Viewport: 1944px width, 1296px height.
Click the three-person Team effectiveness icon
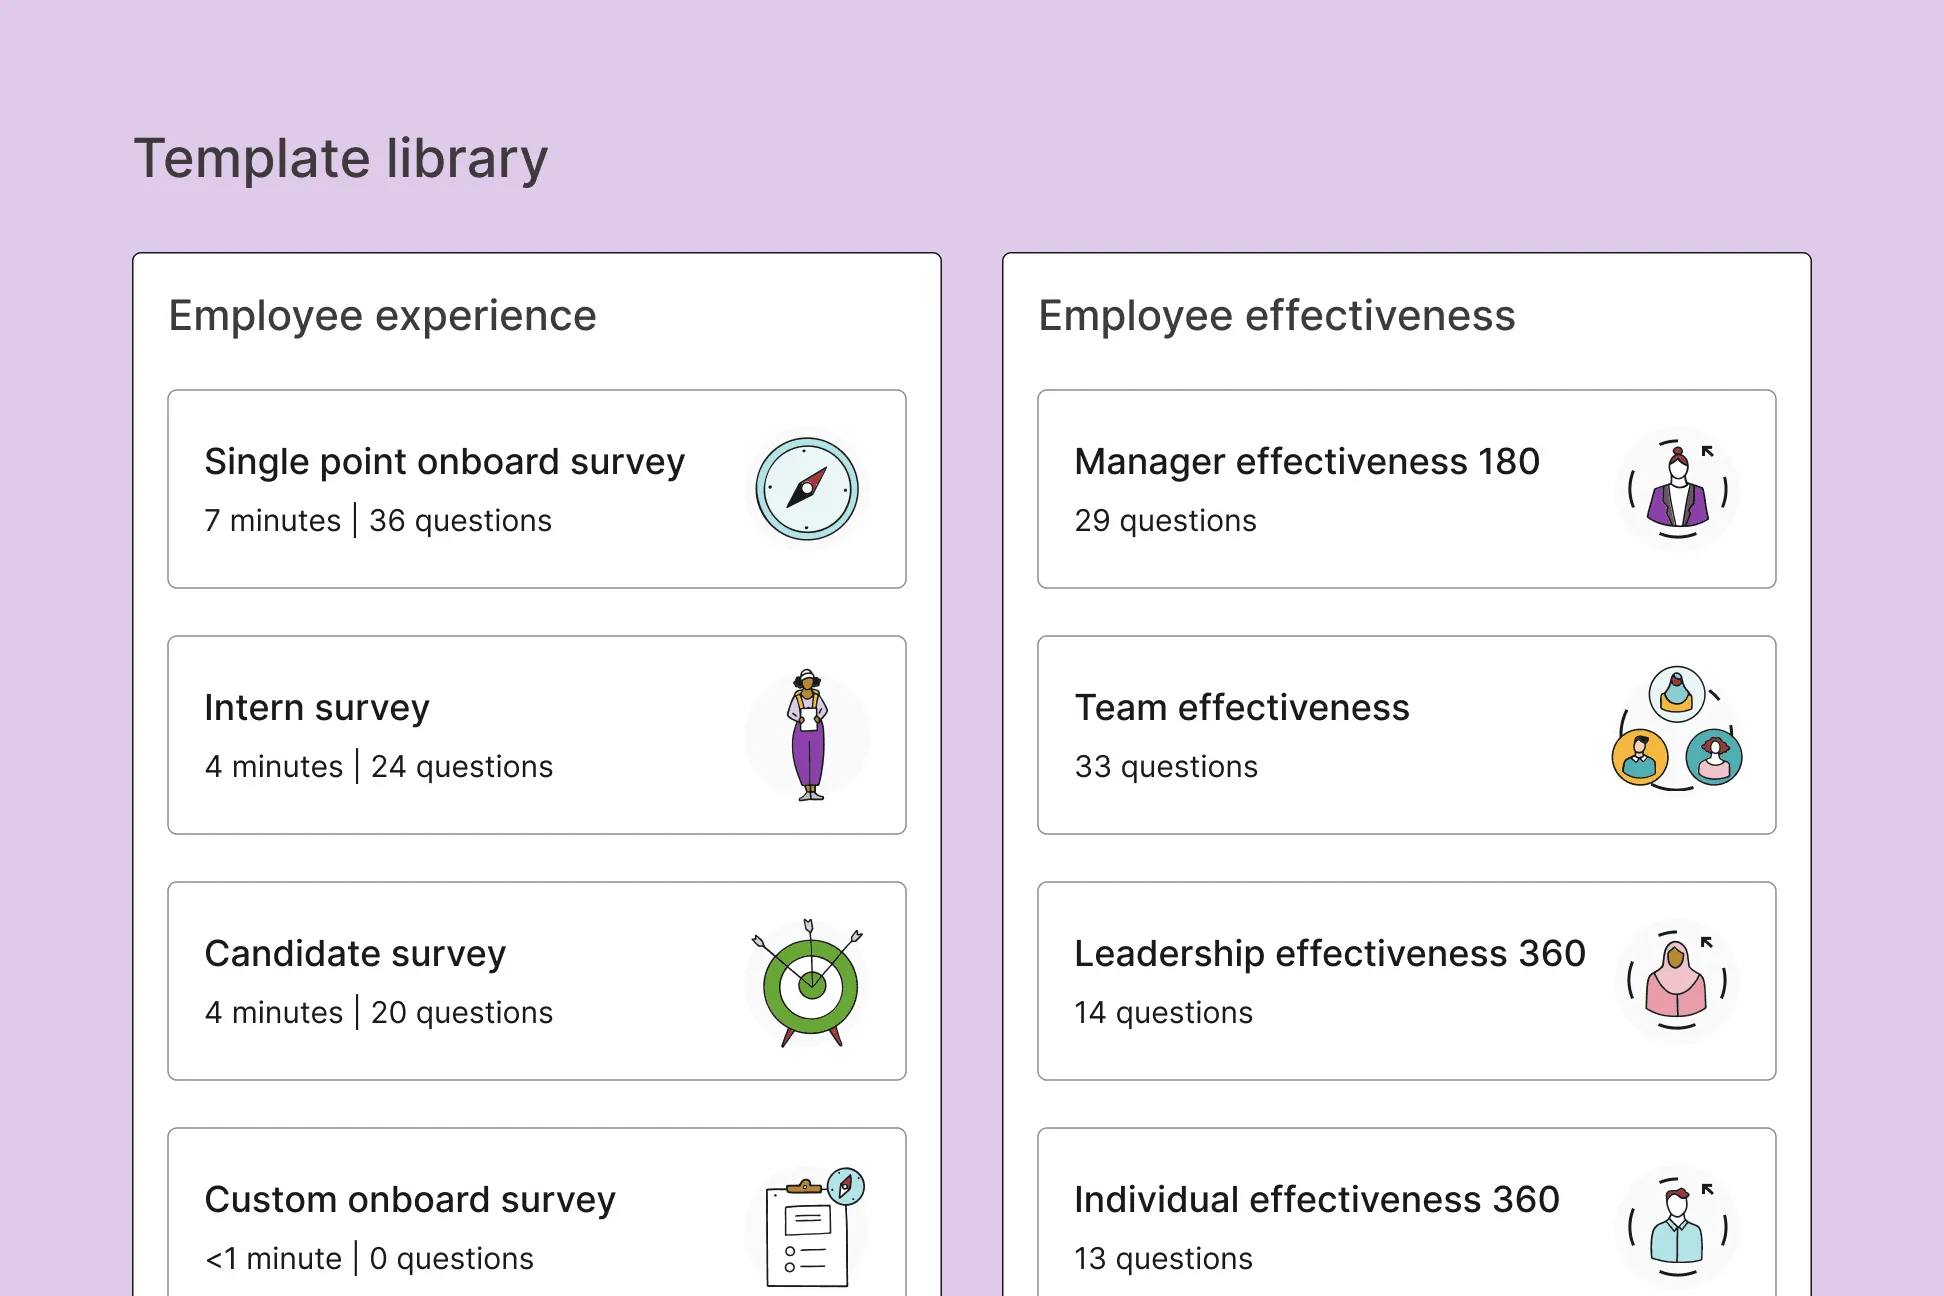click(1677, 730)
